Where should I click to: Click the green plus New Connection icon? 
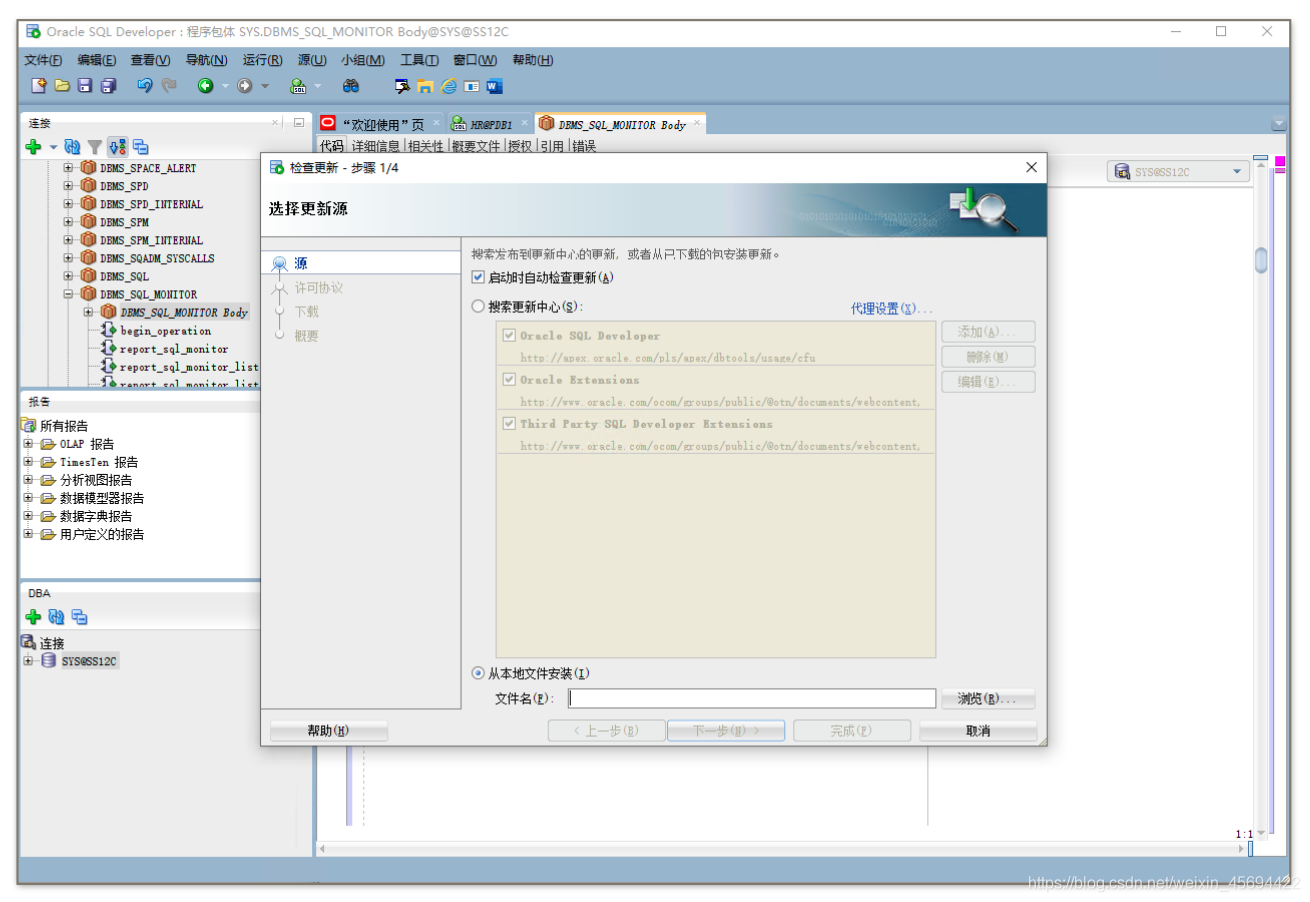coord(33,147)
